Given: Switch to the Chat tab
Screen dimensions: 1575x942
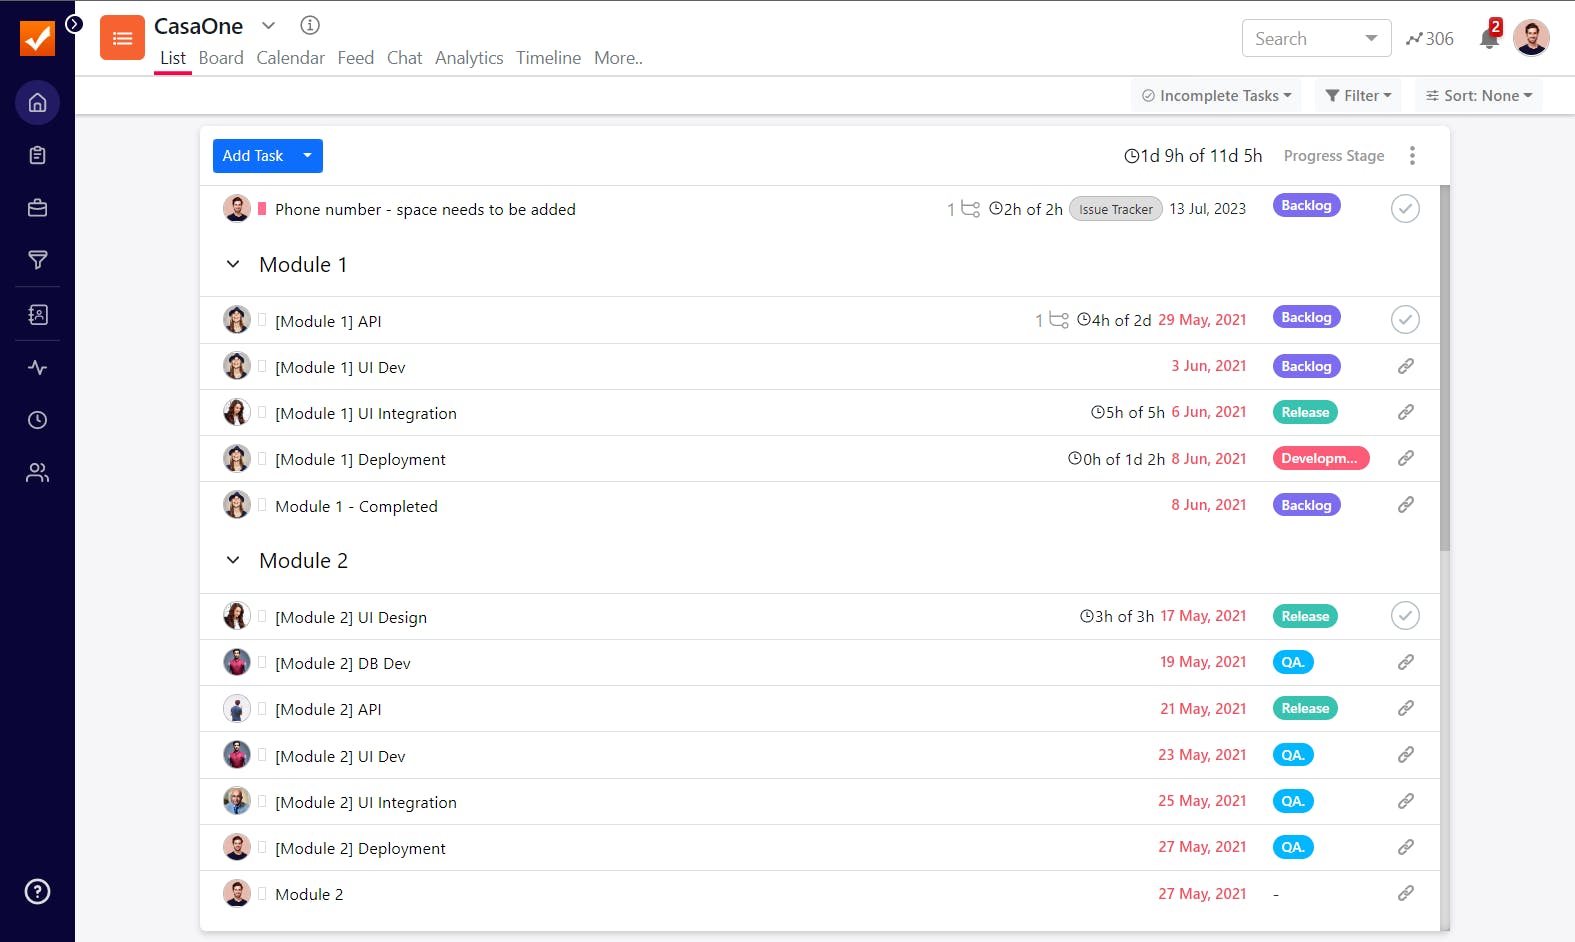Looking at the screenshot, I should pyautogui.click(x=405, y=58).
